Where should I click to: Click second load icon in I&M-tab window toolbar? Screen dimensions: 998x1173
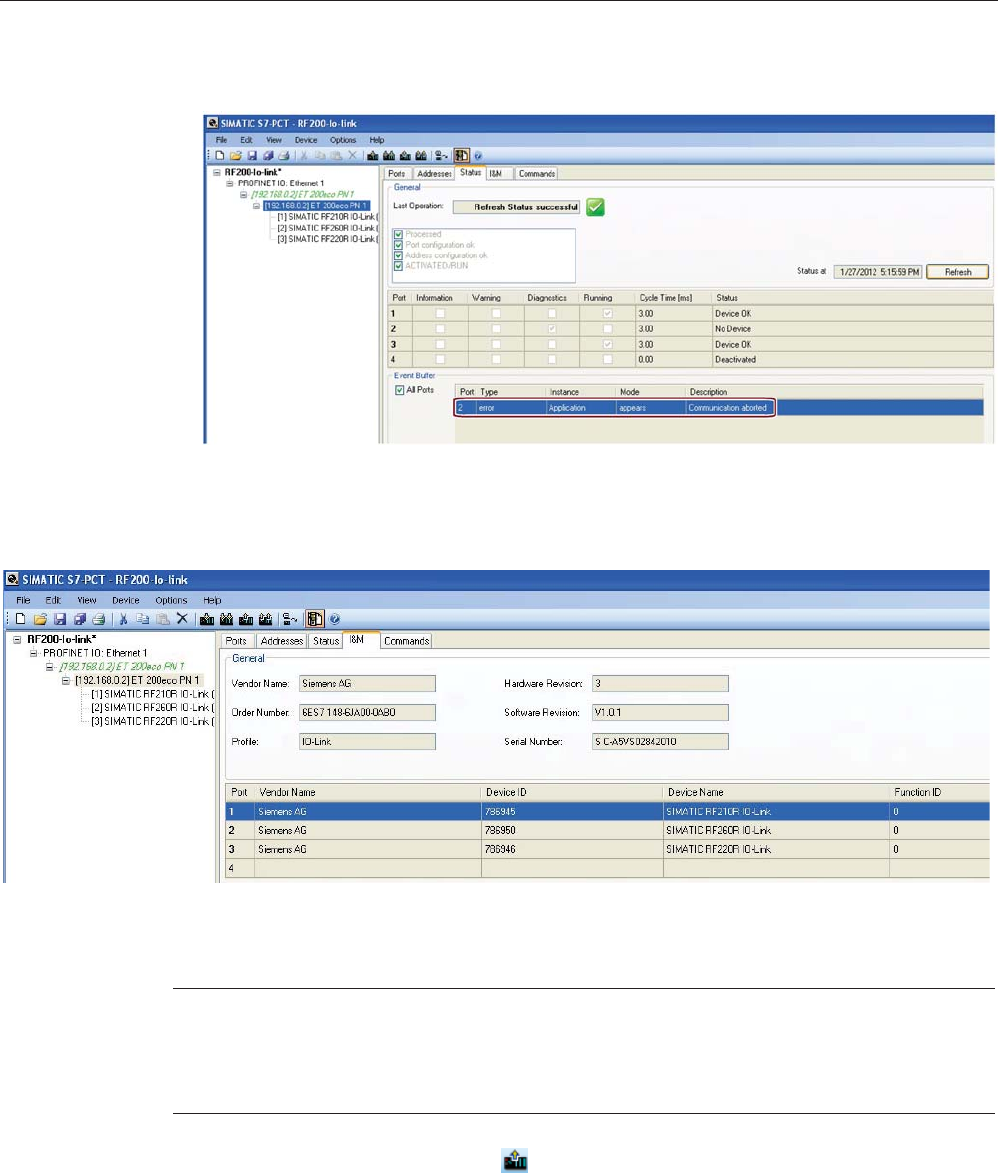227,619
